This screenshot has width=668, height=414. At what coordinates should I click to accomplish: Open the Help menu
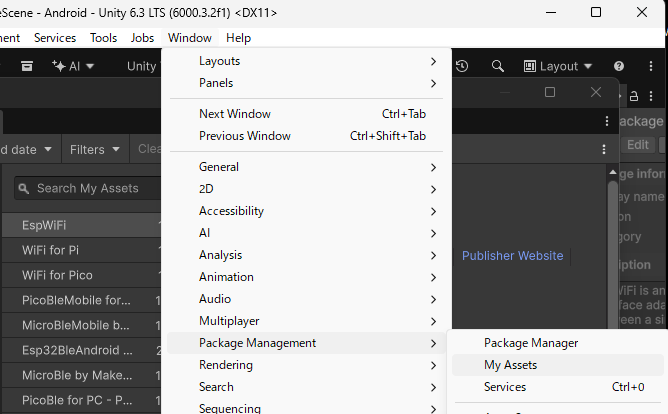238,38
